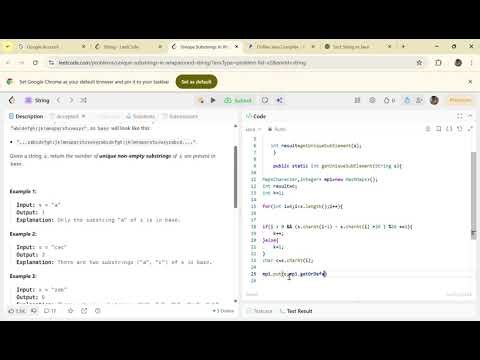
Task: Click the debugger icon beside Run
Action: 201,100
